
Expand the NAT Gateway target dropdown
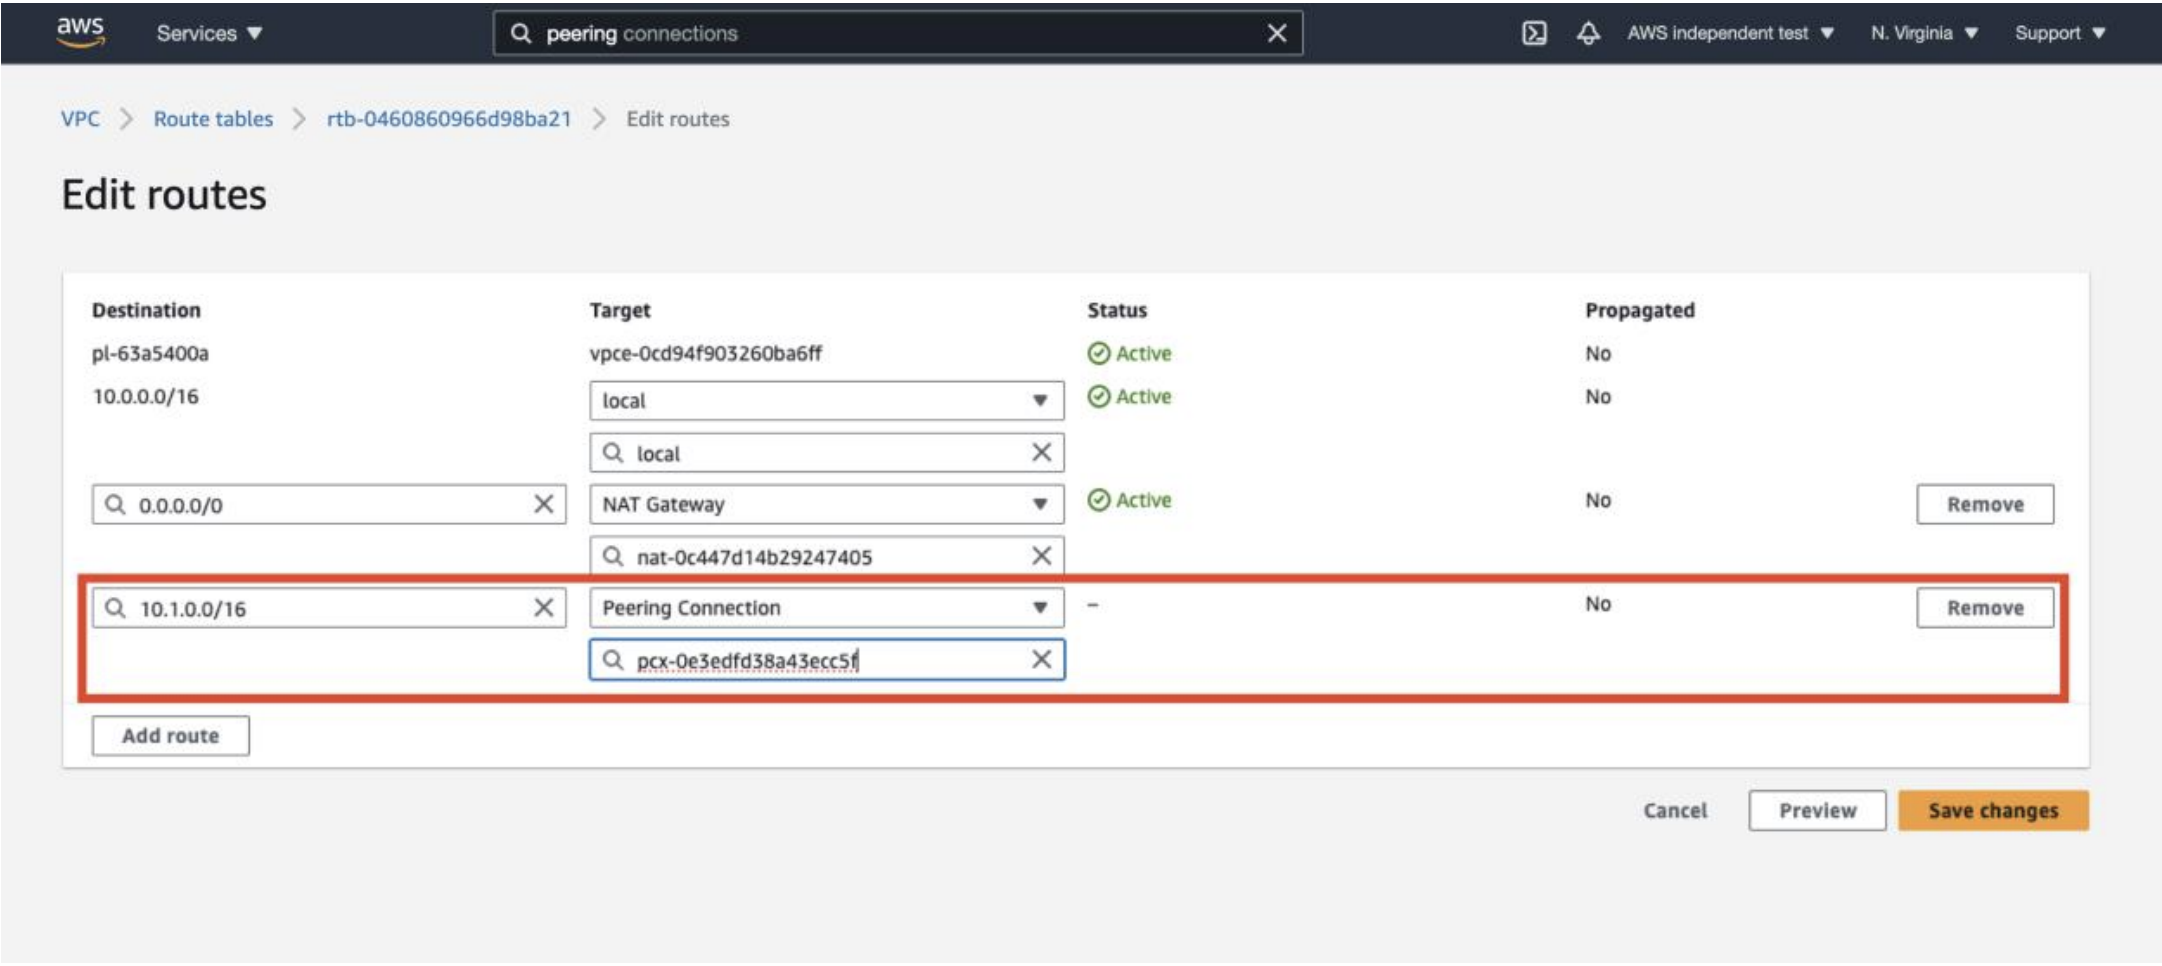click(x=1039, y=504)
